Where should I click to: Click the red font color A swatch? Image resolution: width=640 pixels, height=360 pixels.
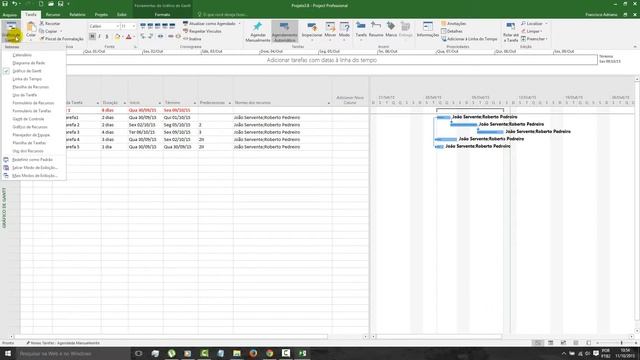(x=129, y=37)
